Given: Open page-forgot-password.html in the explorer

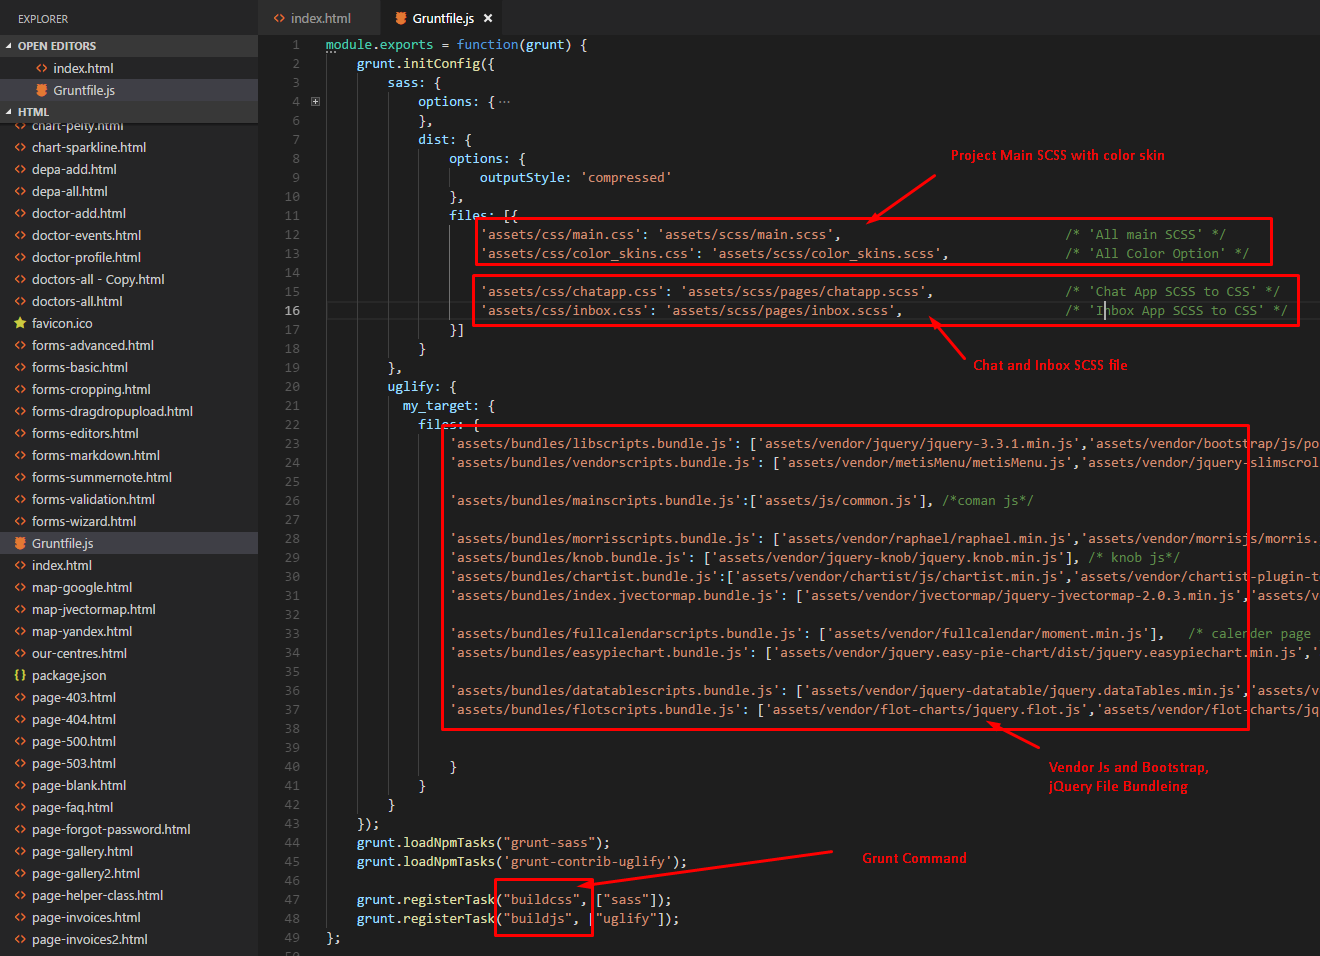Looking at the screenshot, I should [111, 829].
